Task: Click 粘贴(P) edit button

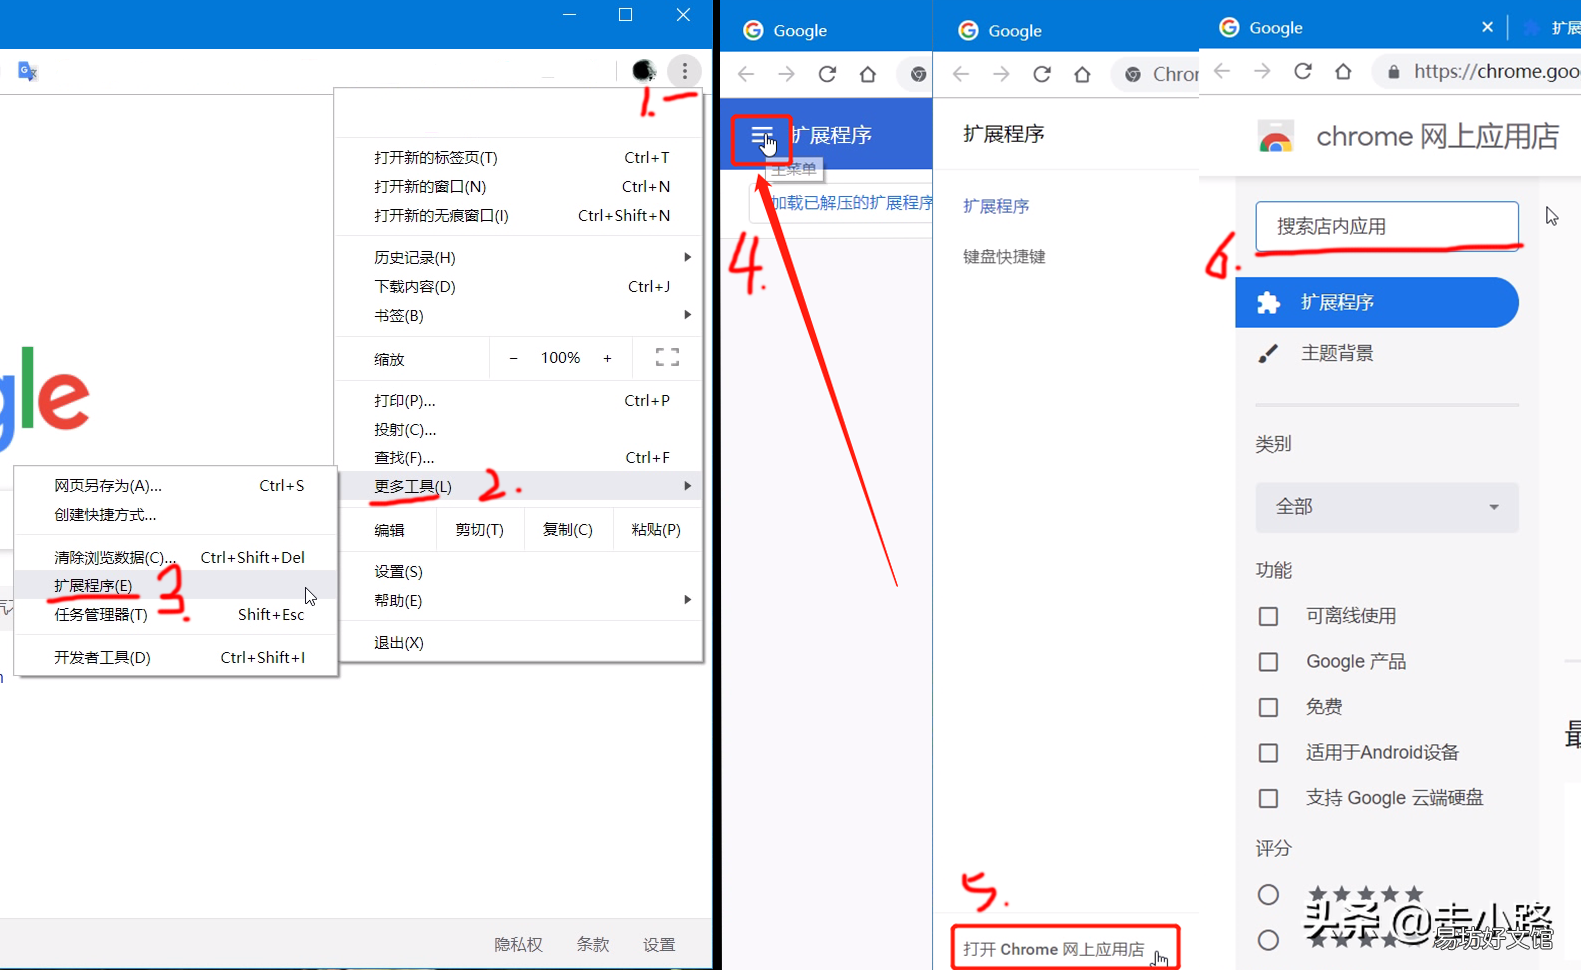Action: (x=656, y=529)
